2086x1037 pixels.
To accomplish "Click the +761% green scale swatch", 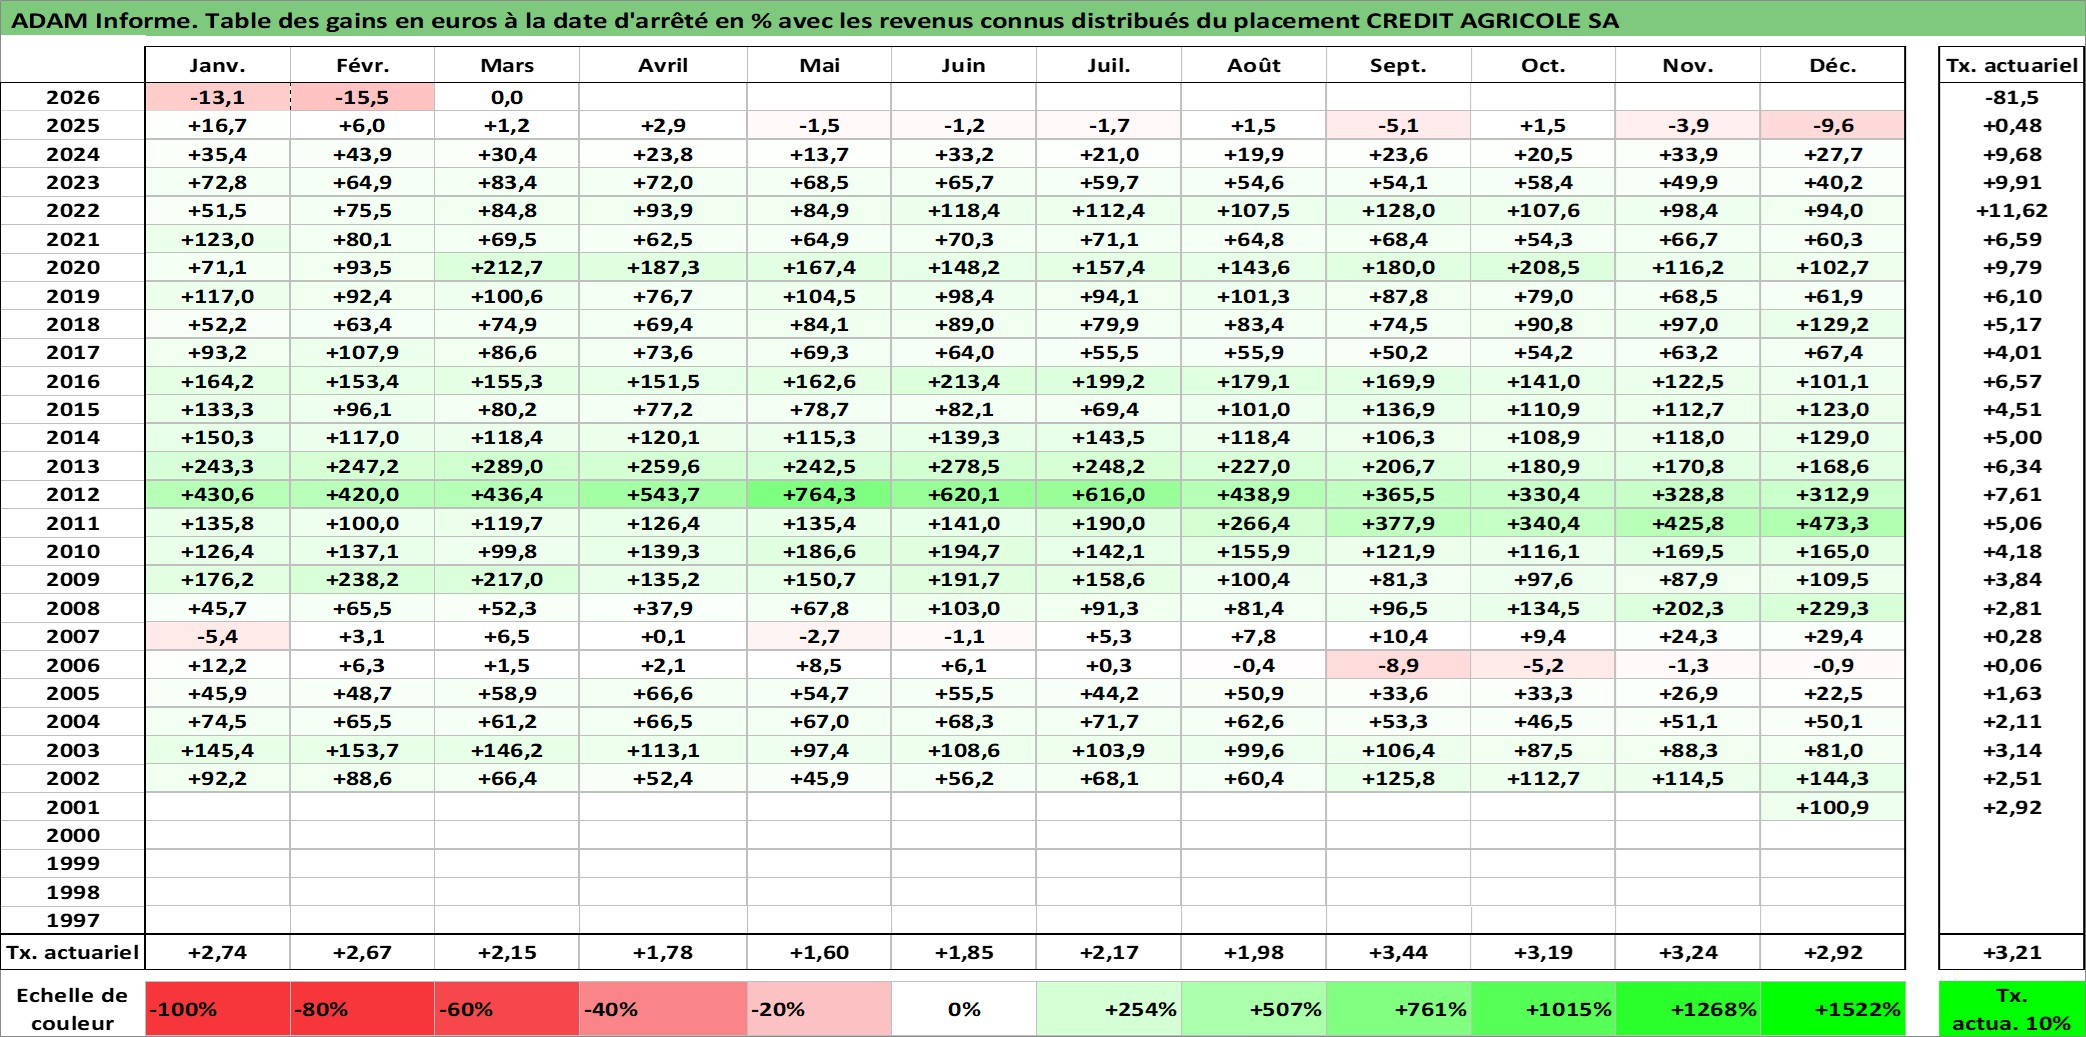I will pos(1399,1008).
